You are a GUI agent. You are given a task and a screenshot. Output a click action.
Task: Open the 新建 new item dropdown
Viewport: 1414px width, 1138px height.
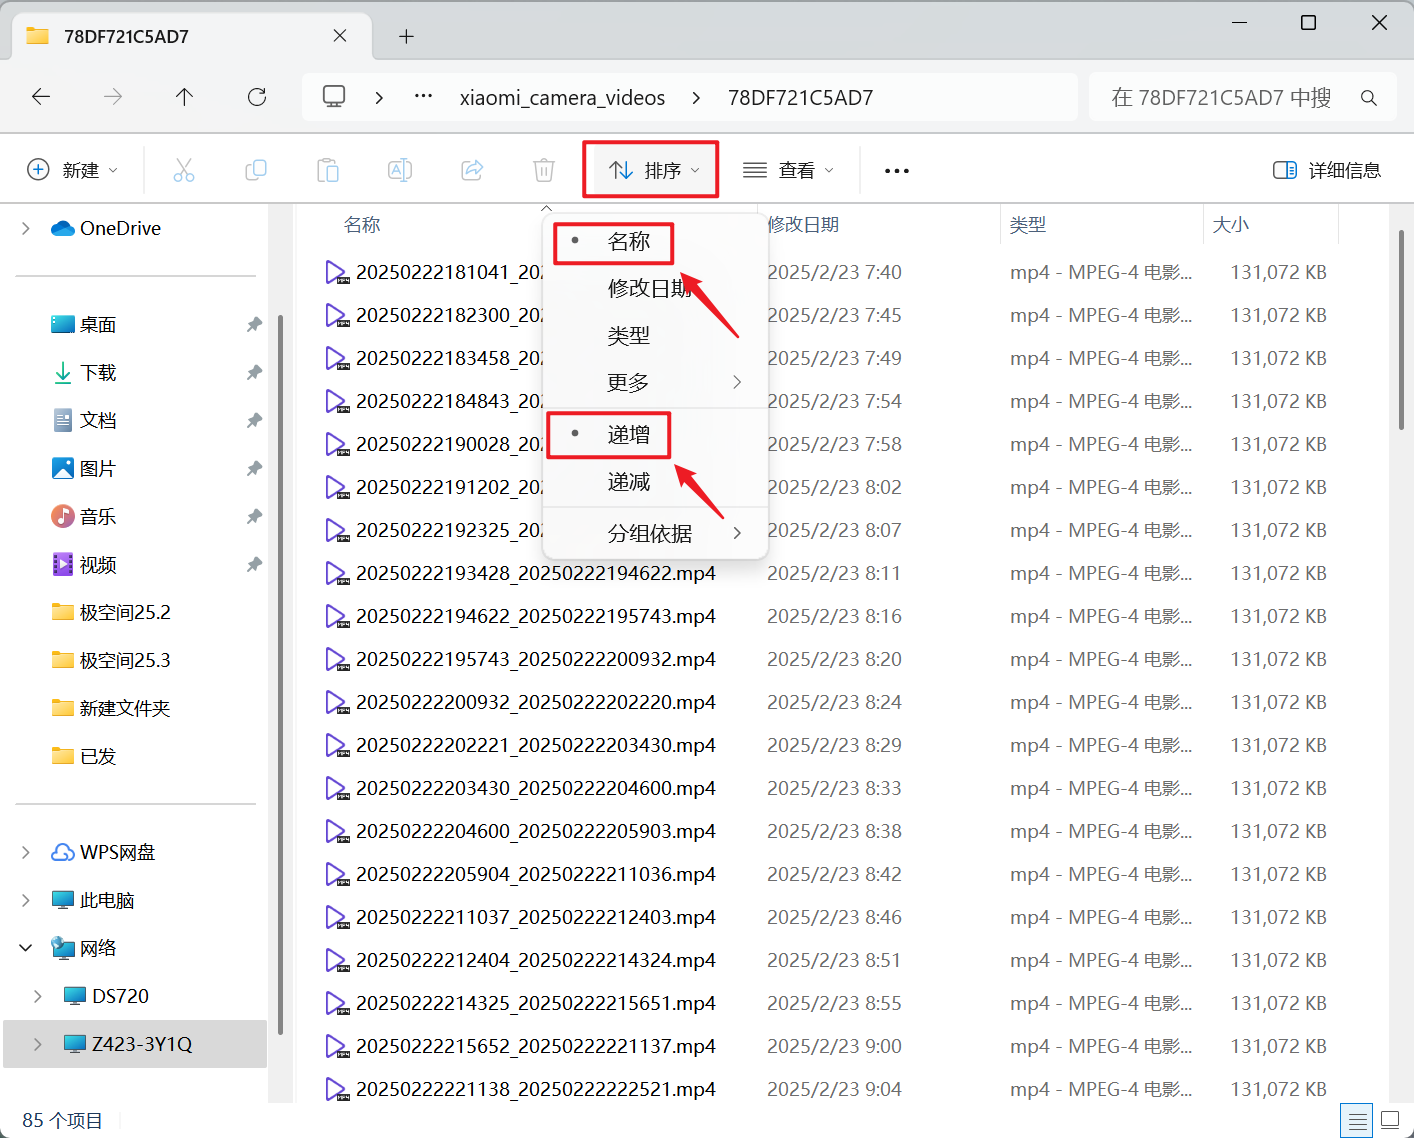pyautogui.click(x=72, y=170)
